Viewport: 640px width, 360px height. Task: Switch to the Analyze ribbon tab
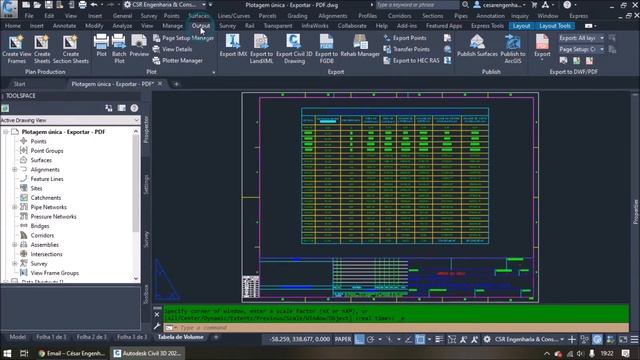(122, 26)
